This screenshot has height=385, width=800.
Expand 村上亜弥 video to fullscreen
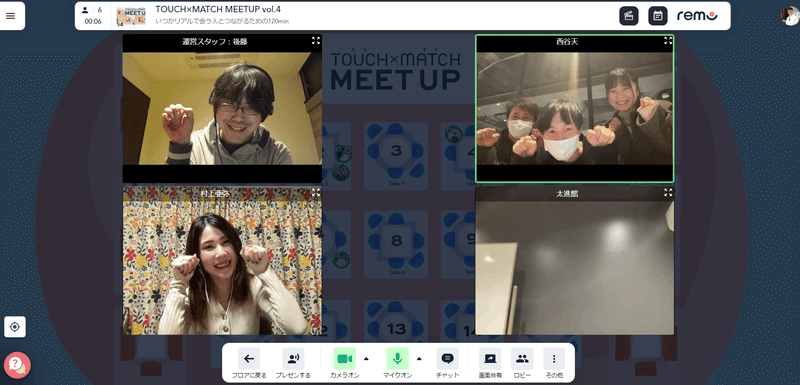coord(315,192)
